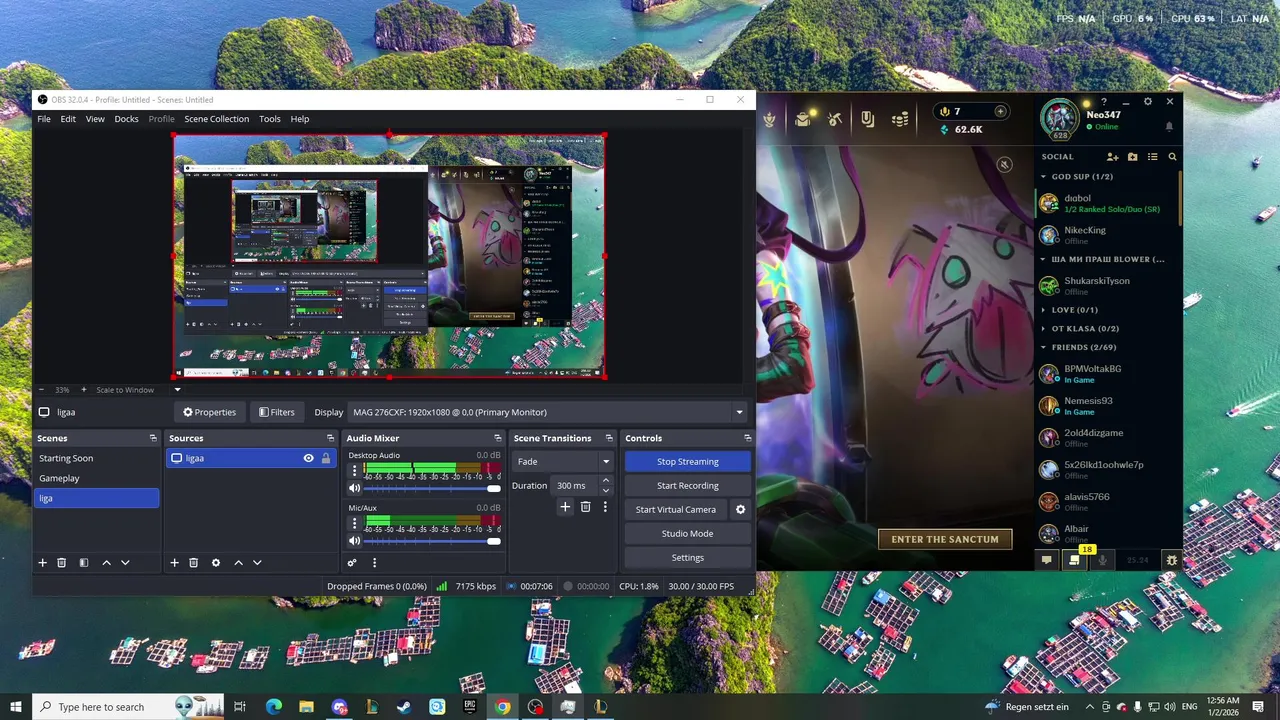The image size is (1280, 720).
Task: Open transition properties three-dot menu
Action: (605, 507)
